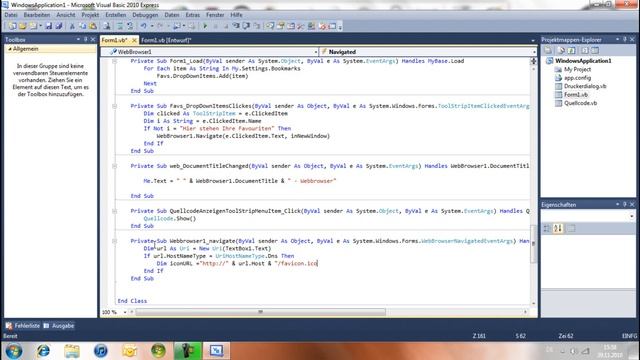Viewport: 640px width, 360px height.
Task: Open the Toolbox window position dropdown arrow
Action: click(78, 39)
